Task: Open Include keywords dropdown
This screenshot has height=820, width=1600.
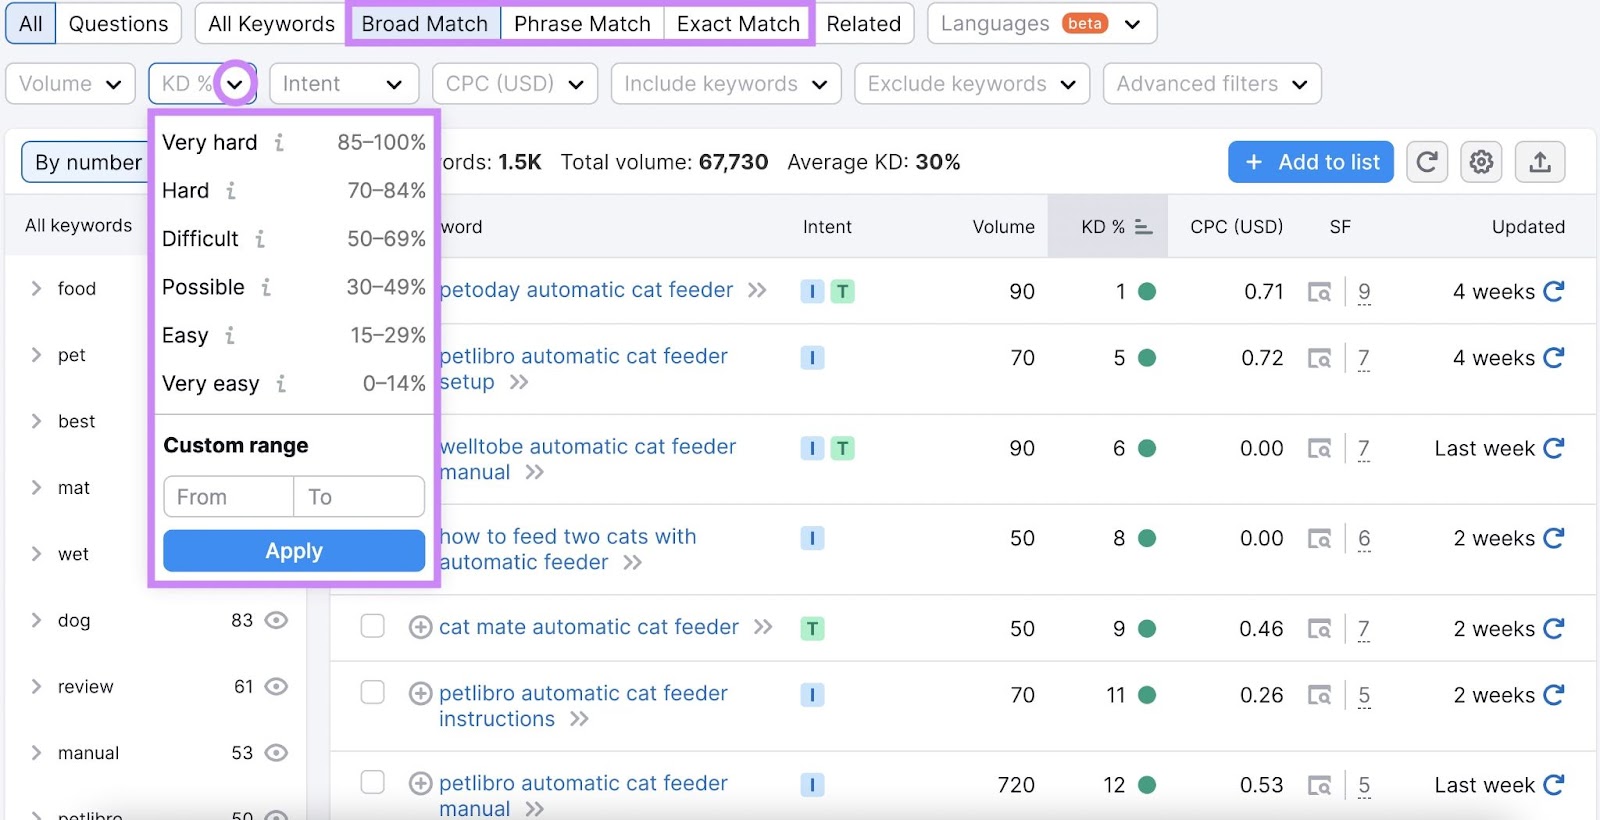Action: tap(726, 84)
